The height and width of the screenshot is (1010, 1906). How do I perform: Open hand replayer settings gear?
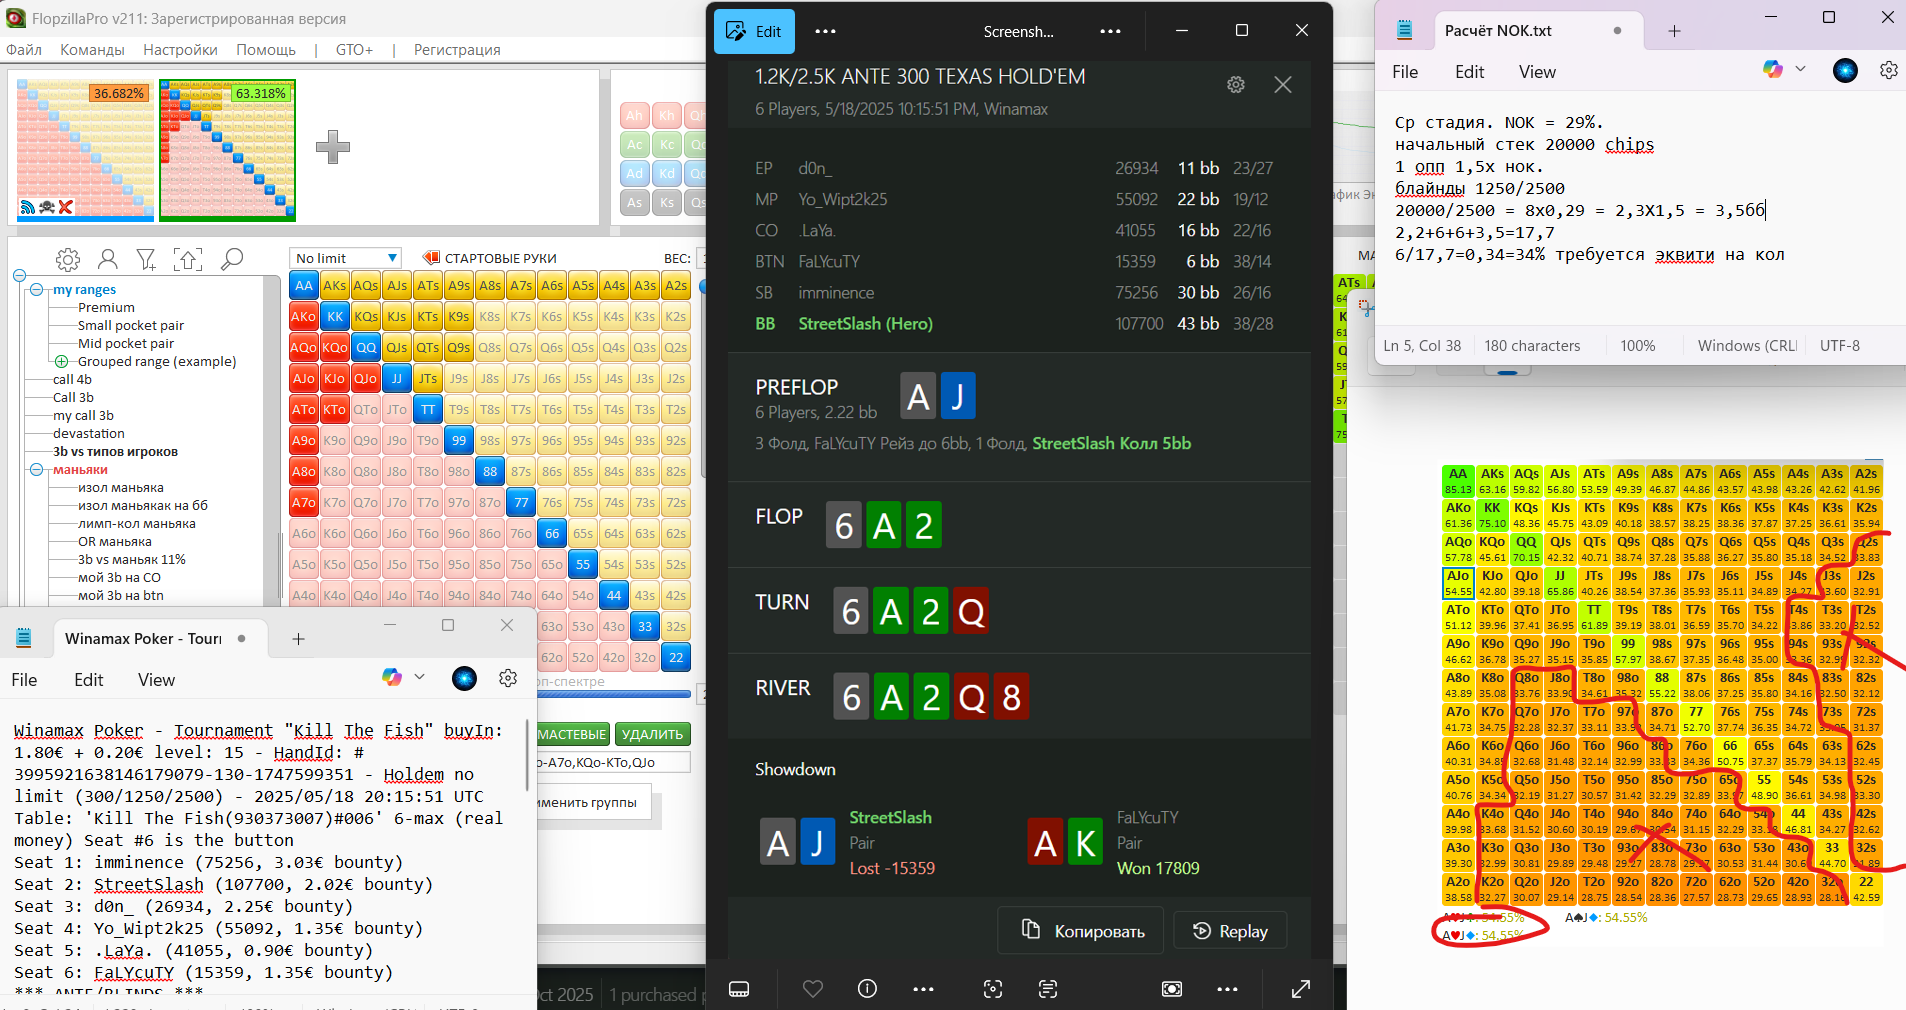click(x=1236, y=85)
